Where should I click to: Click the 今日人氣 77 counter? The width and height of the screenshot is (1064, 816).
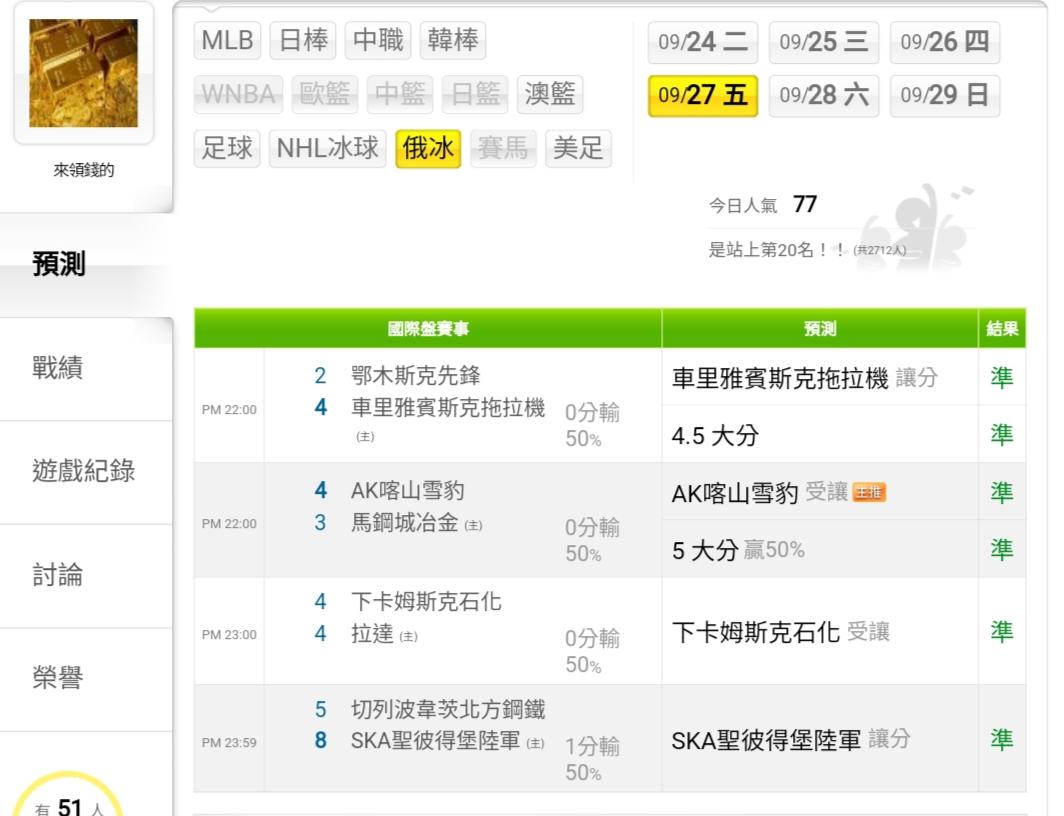pyautogui.click(x=763, y=204)
